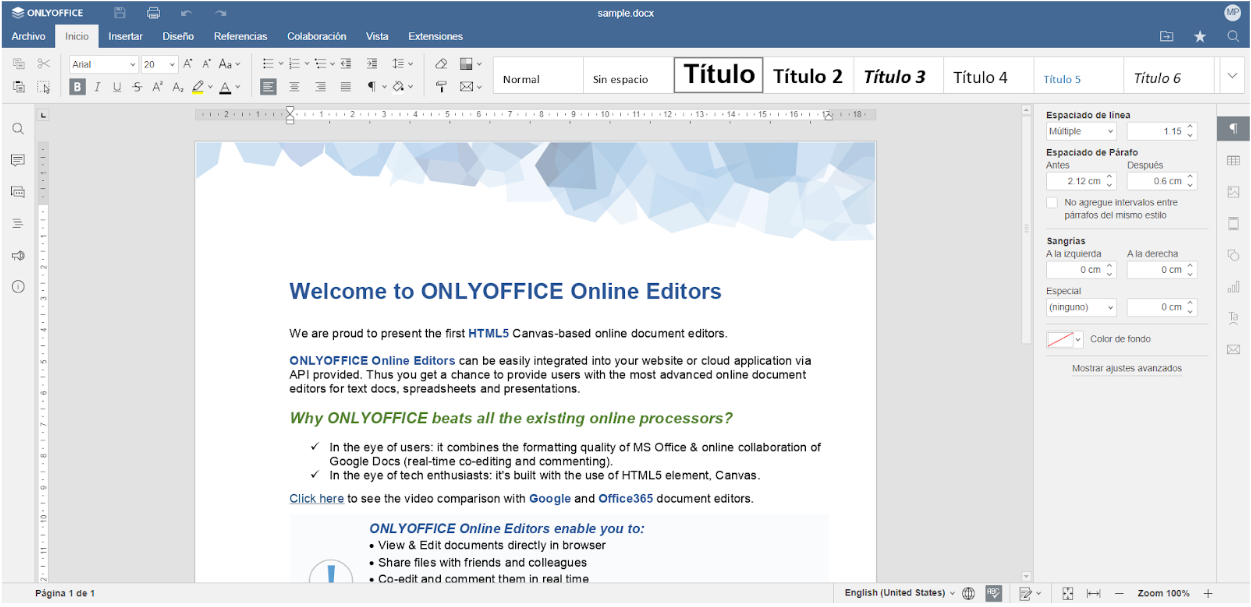
Task: Open the Archivo menu
Action: (28, 36)
